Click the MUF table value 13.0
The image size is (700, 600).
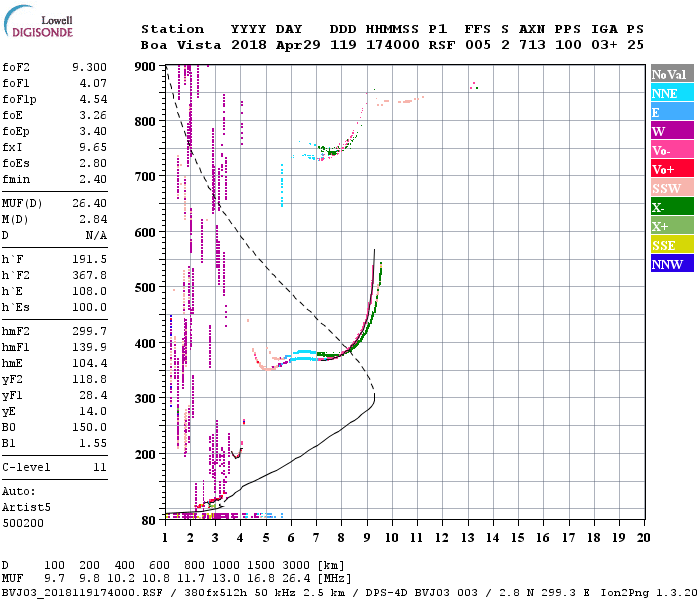[x=226, y=579]
